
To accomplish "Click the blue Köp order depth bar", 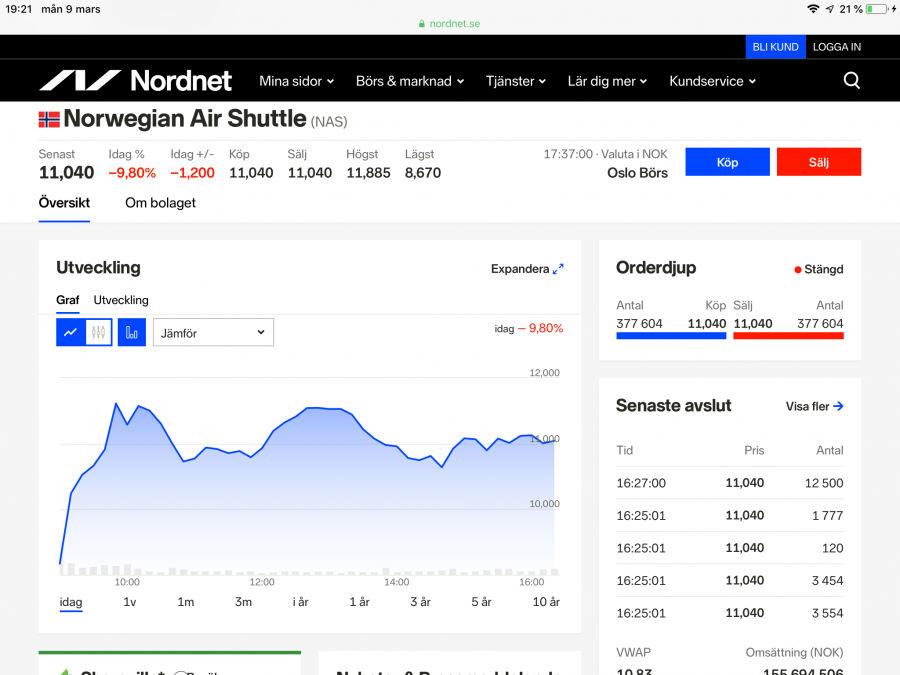I will (x=671, y=336).
